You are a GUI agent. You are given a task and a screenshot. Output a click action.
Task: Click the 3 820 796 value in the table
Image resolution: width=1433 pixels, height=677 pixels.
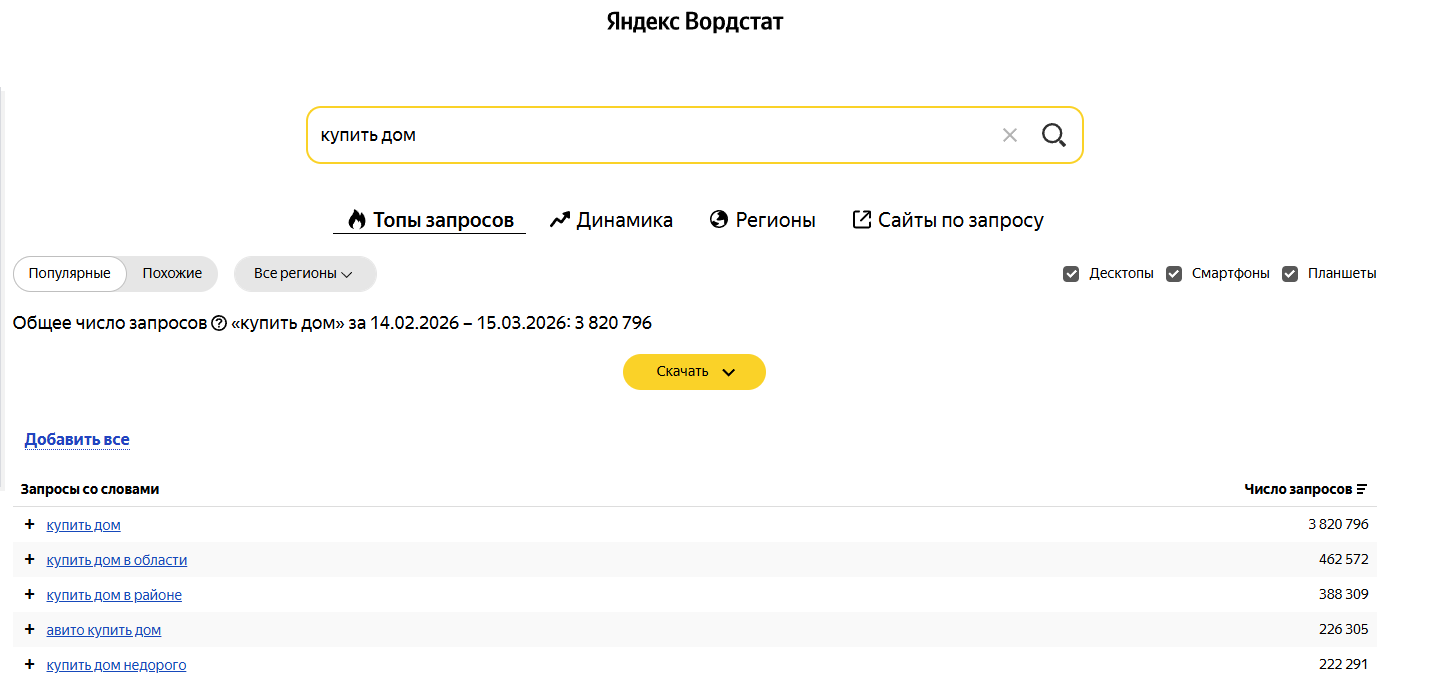tap(1338, 524)
